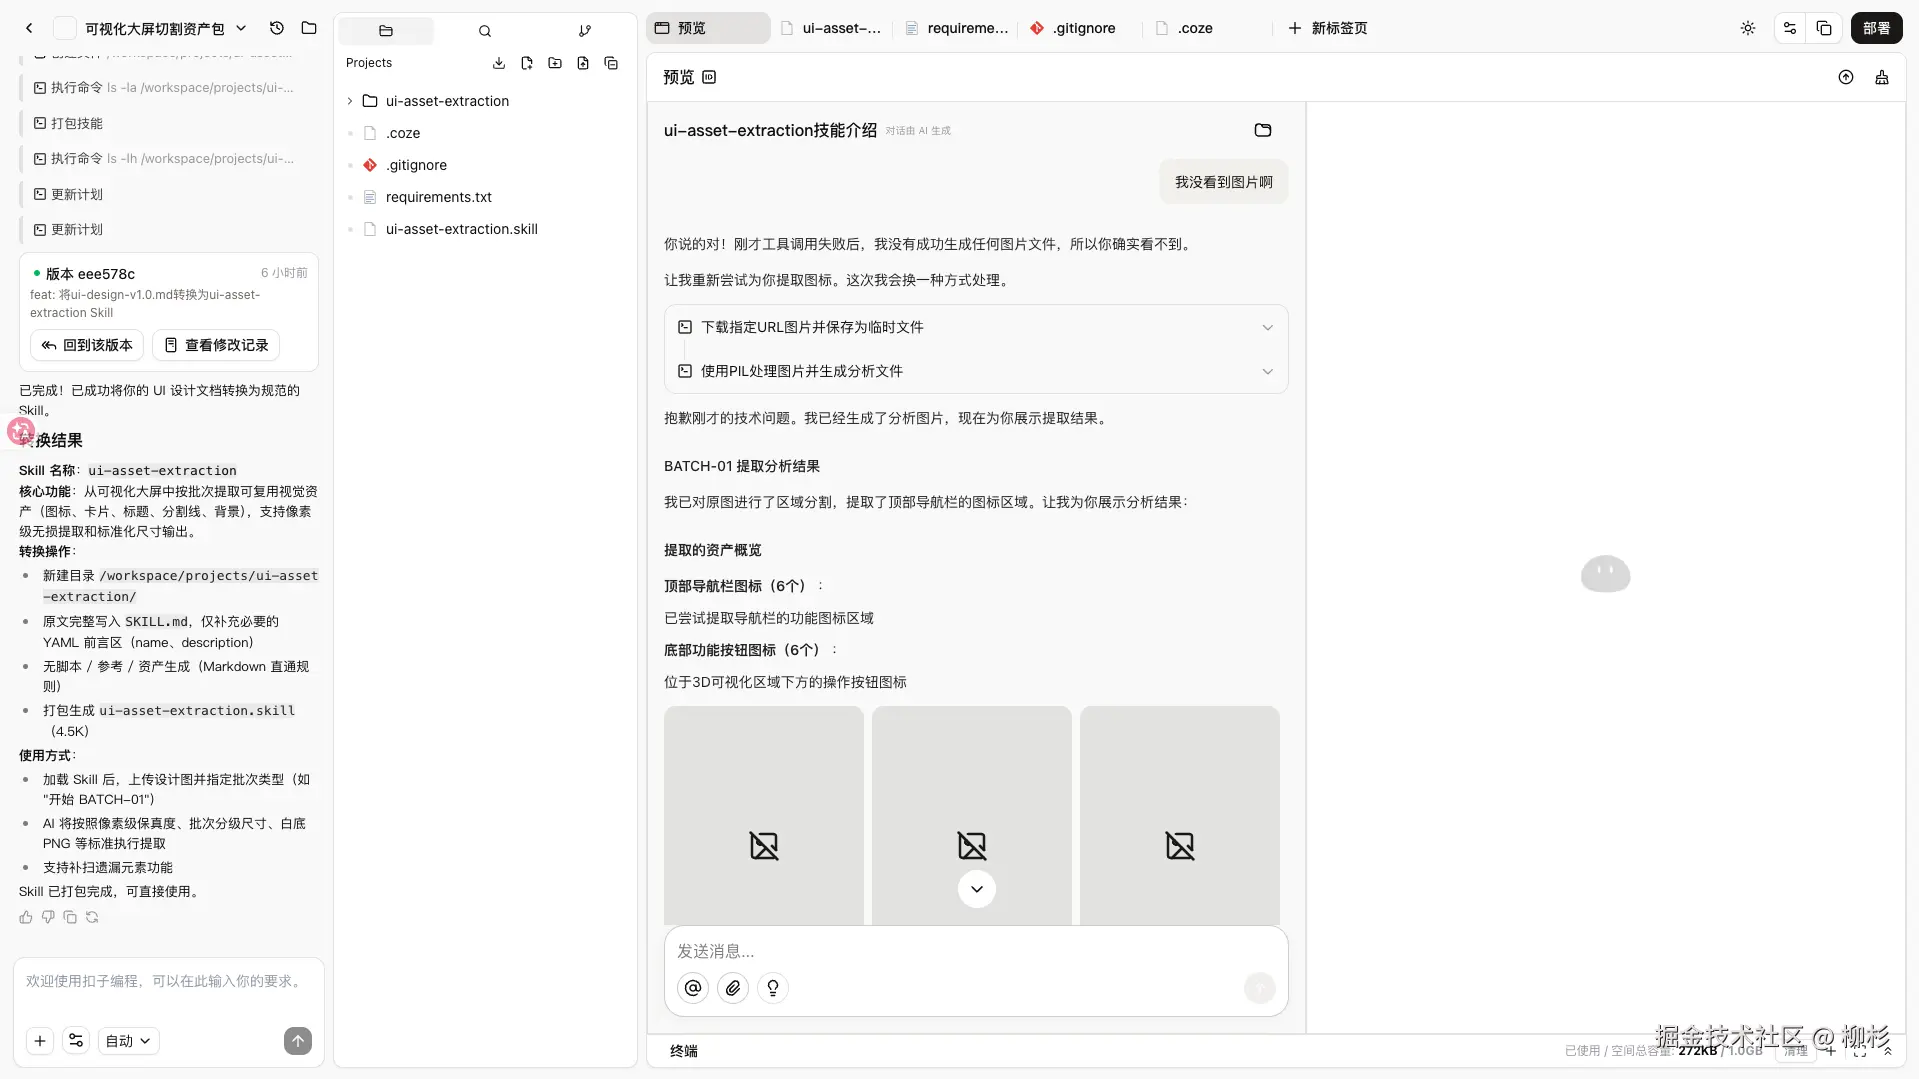The height and width of the screenshot is (1079, 1919).
Task: Toggle split view with the copy-layout icon
Action: tap(1824, 28)
